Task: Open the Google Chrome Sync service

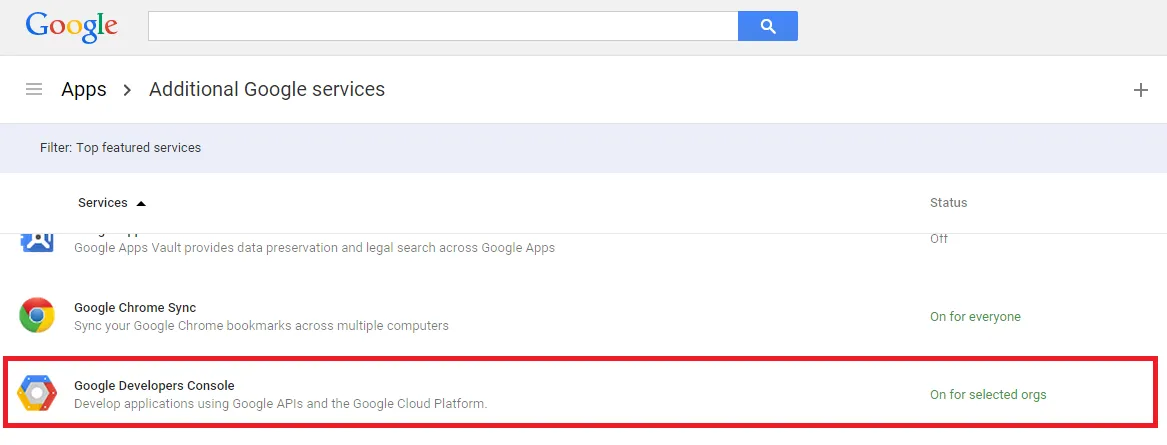Action: (135, 307)
